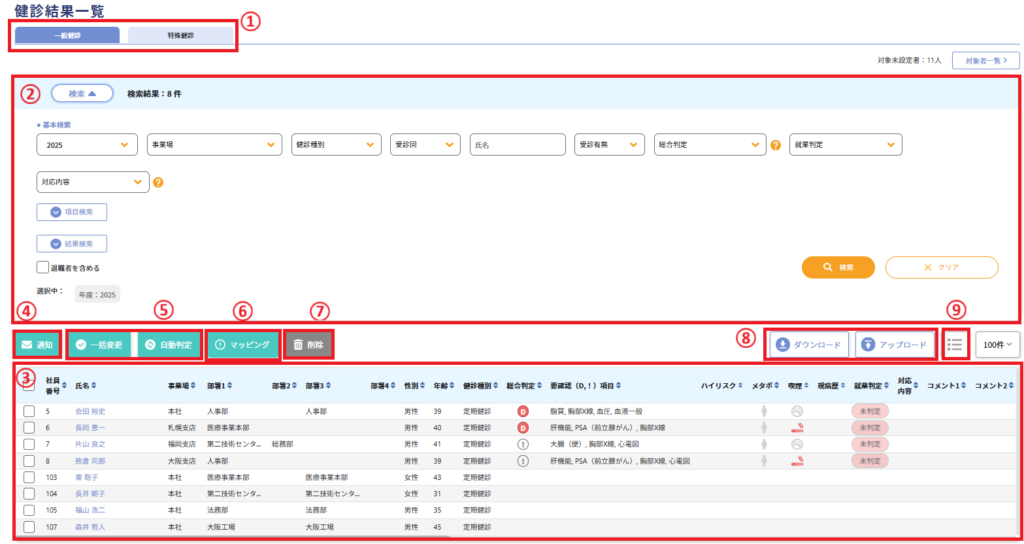The width and height of the screenshot is (1024, 544).
Task: Select the 一般健診 tab
Action: click(68, 35)
